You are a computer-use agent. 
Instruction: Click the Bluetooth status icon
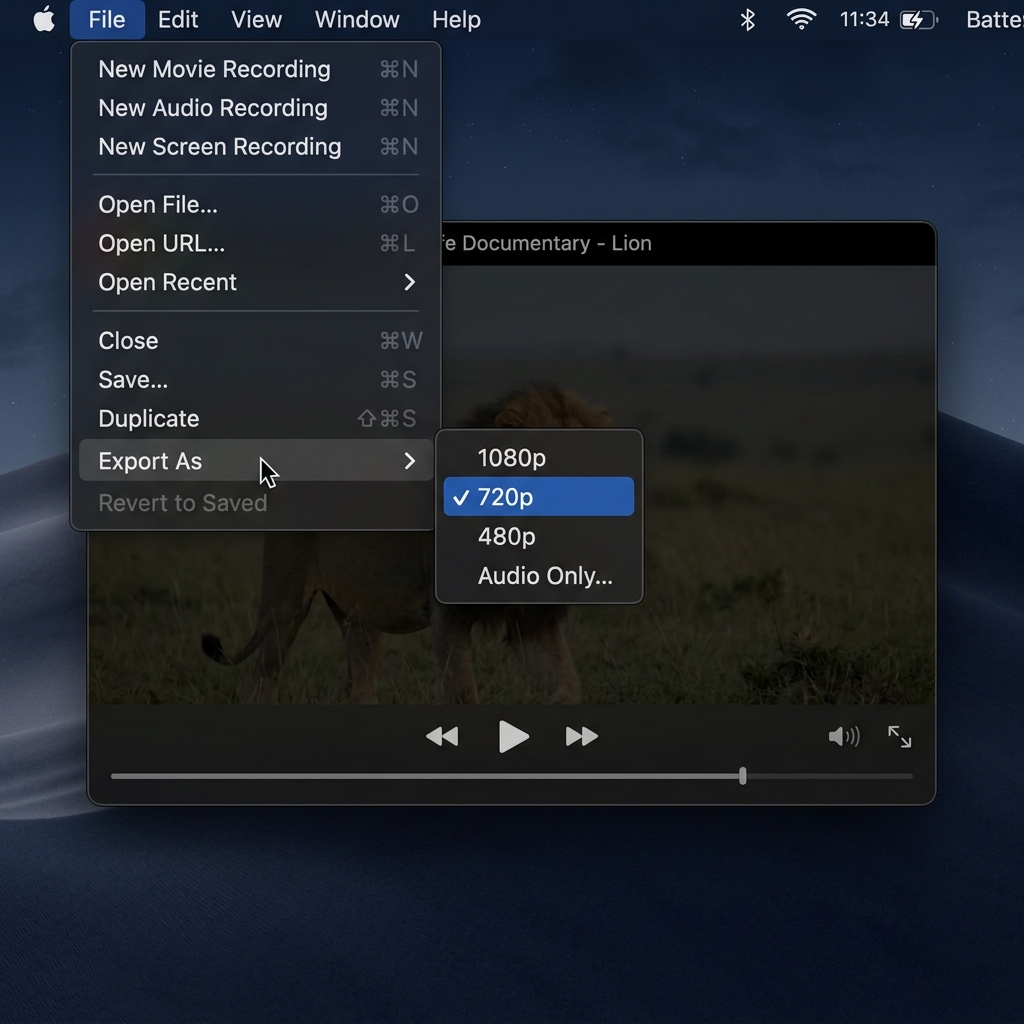(x=748, y=20)
